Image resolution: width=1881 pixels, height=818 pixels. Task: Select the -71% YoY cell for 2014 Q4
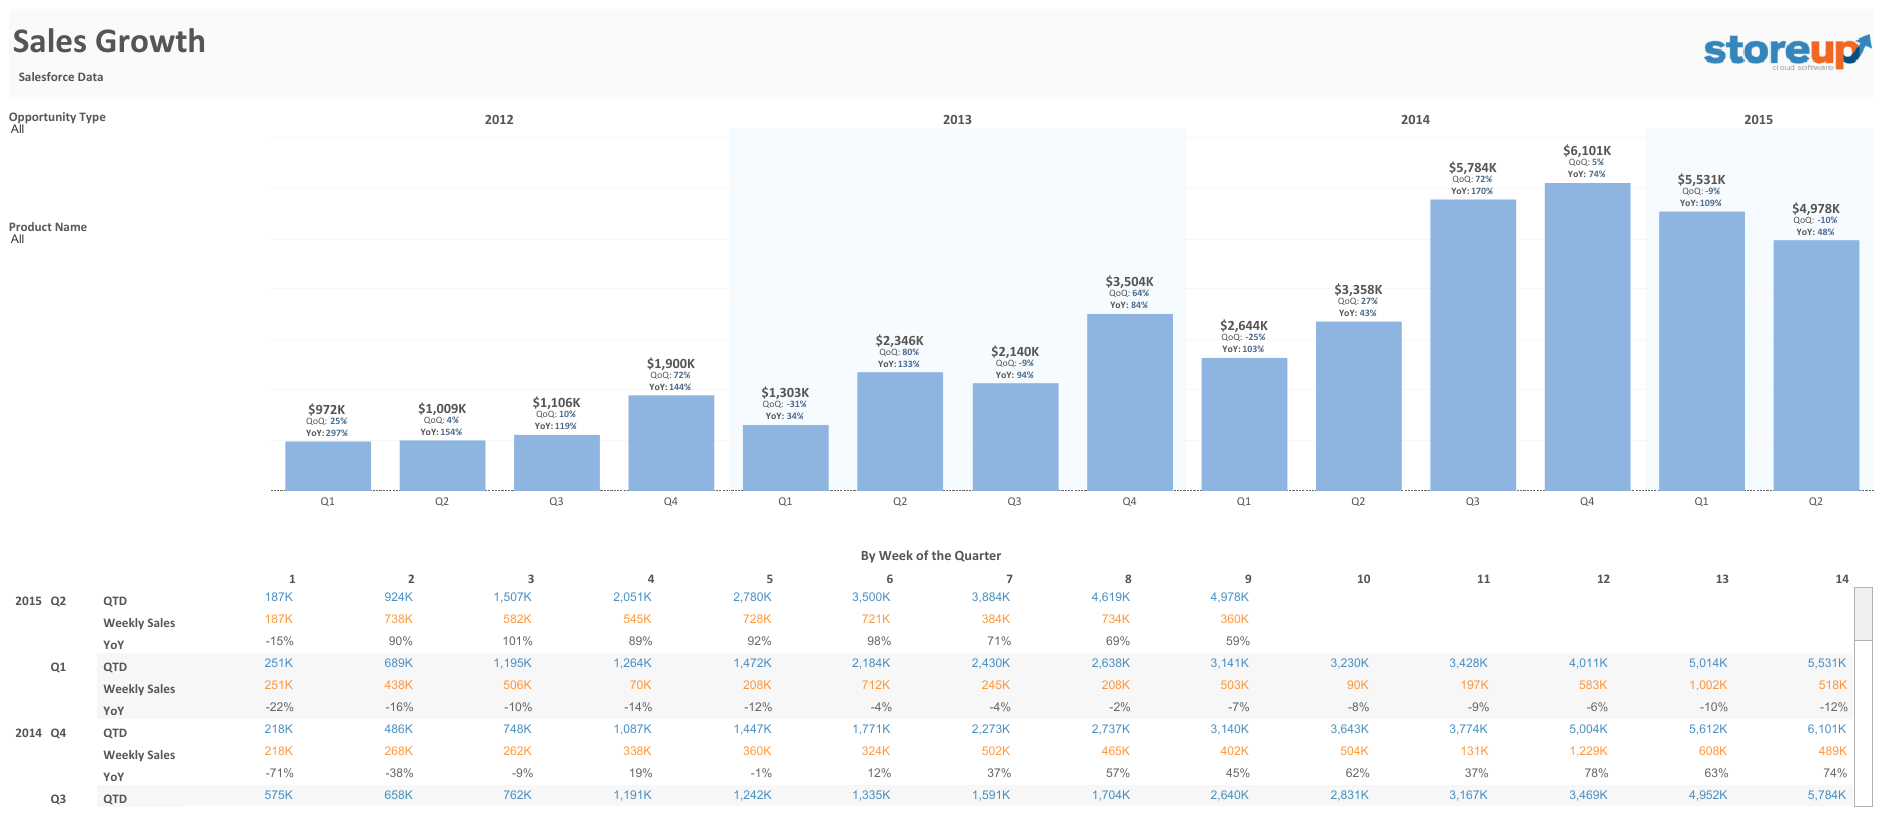pyautogui.click(x=279, y=773)
